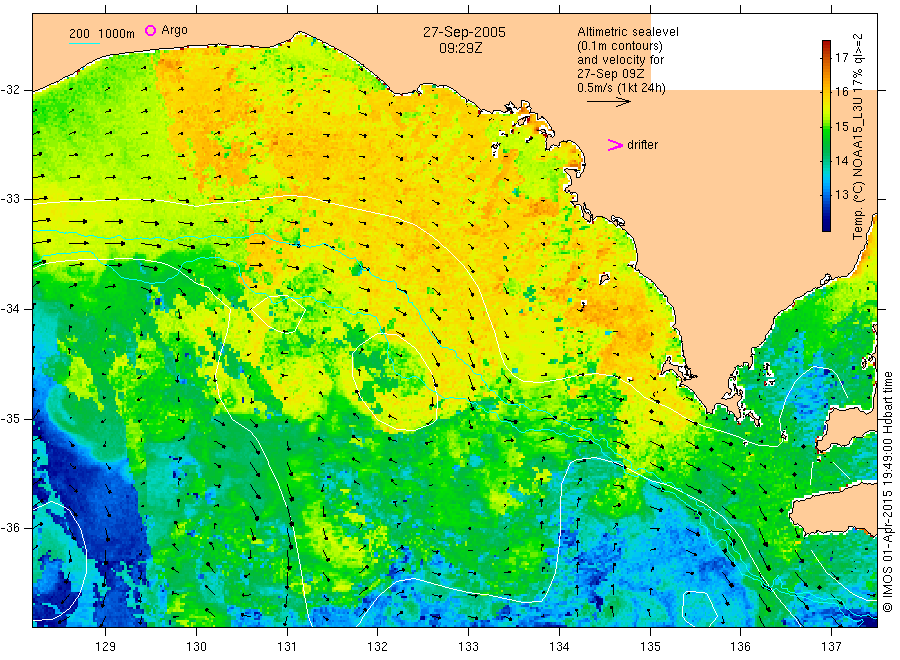Image resolution: width=900 pixels, height=660 pixels.
Task: Click the 'Argo' legend label
Action: 174,30
